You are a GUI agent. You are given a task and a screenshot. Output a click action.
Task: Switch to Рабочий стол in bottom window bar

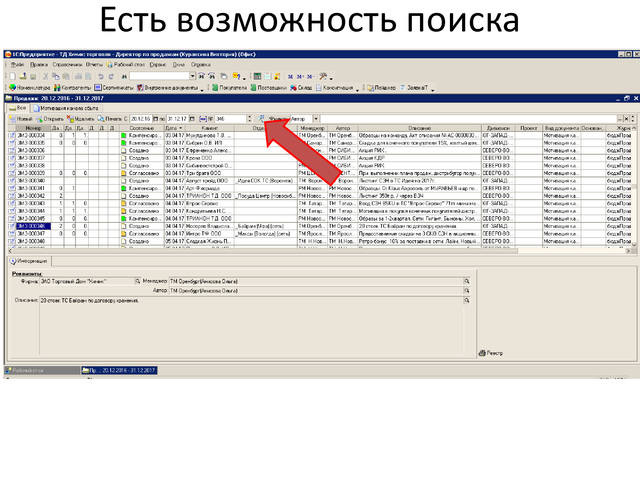[x=41, y=370]
